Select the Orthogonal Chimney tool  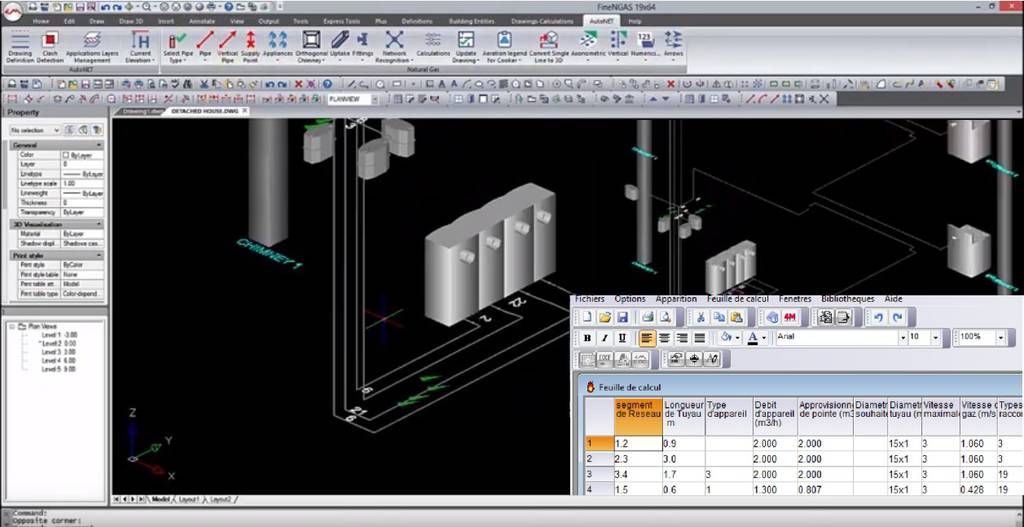(312, 46)
